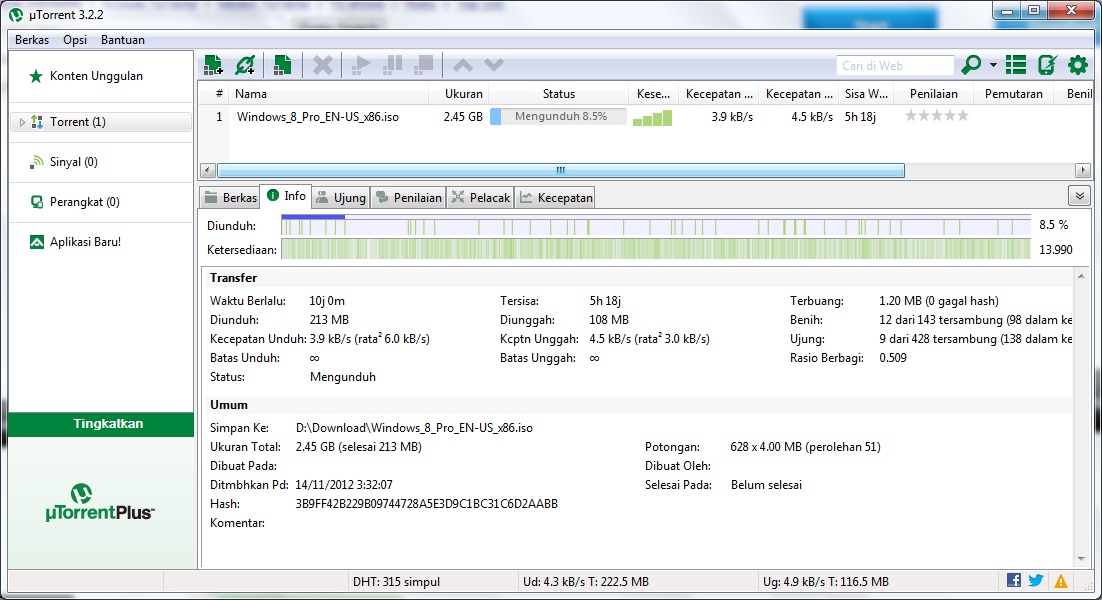Open the Bantuan menu
Screen dimensions: 1102x600
pos(123,40)
